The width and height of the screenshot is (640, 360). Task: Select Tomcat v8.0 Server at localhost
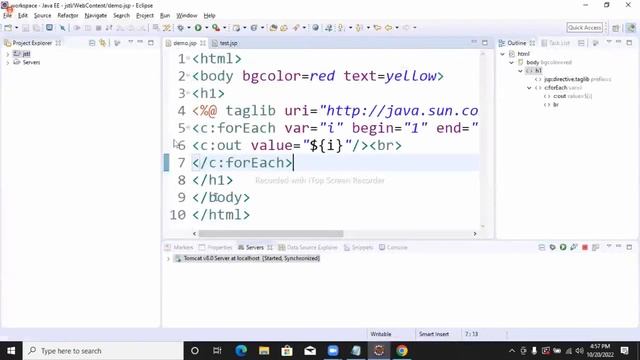[247, 258]
